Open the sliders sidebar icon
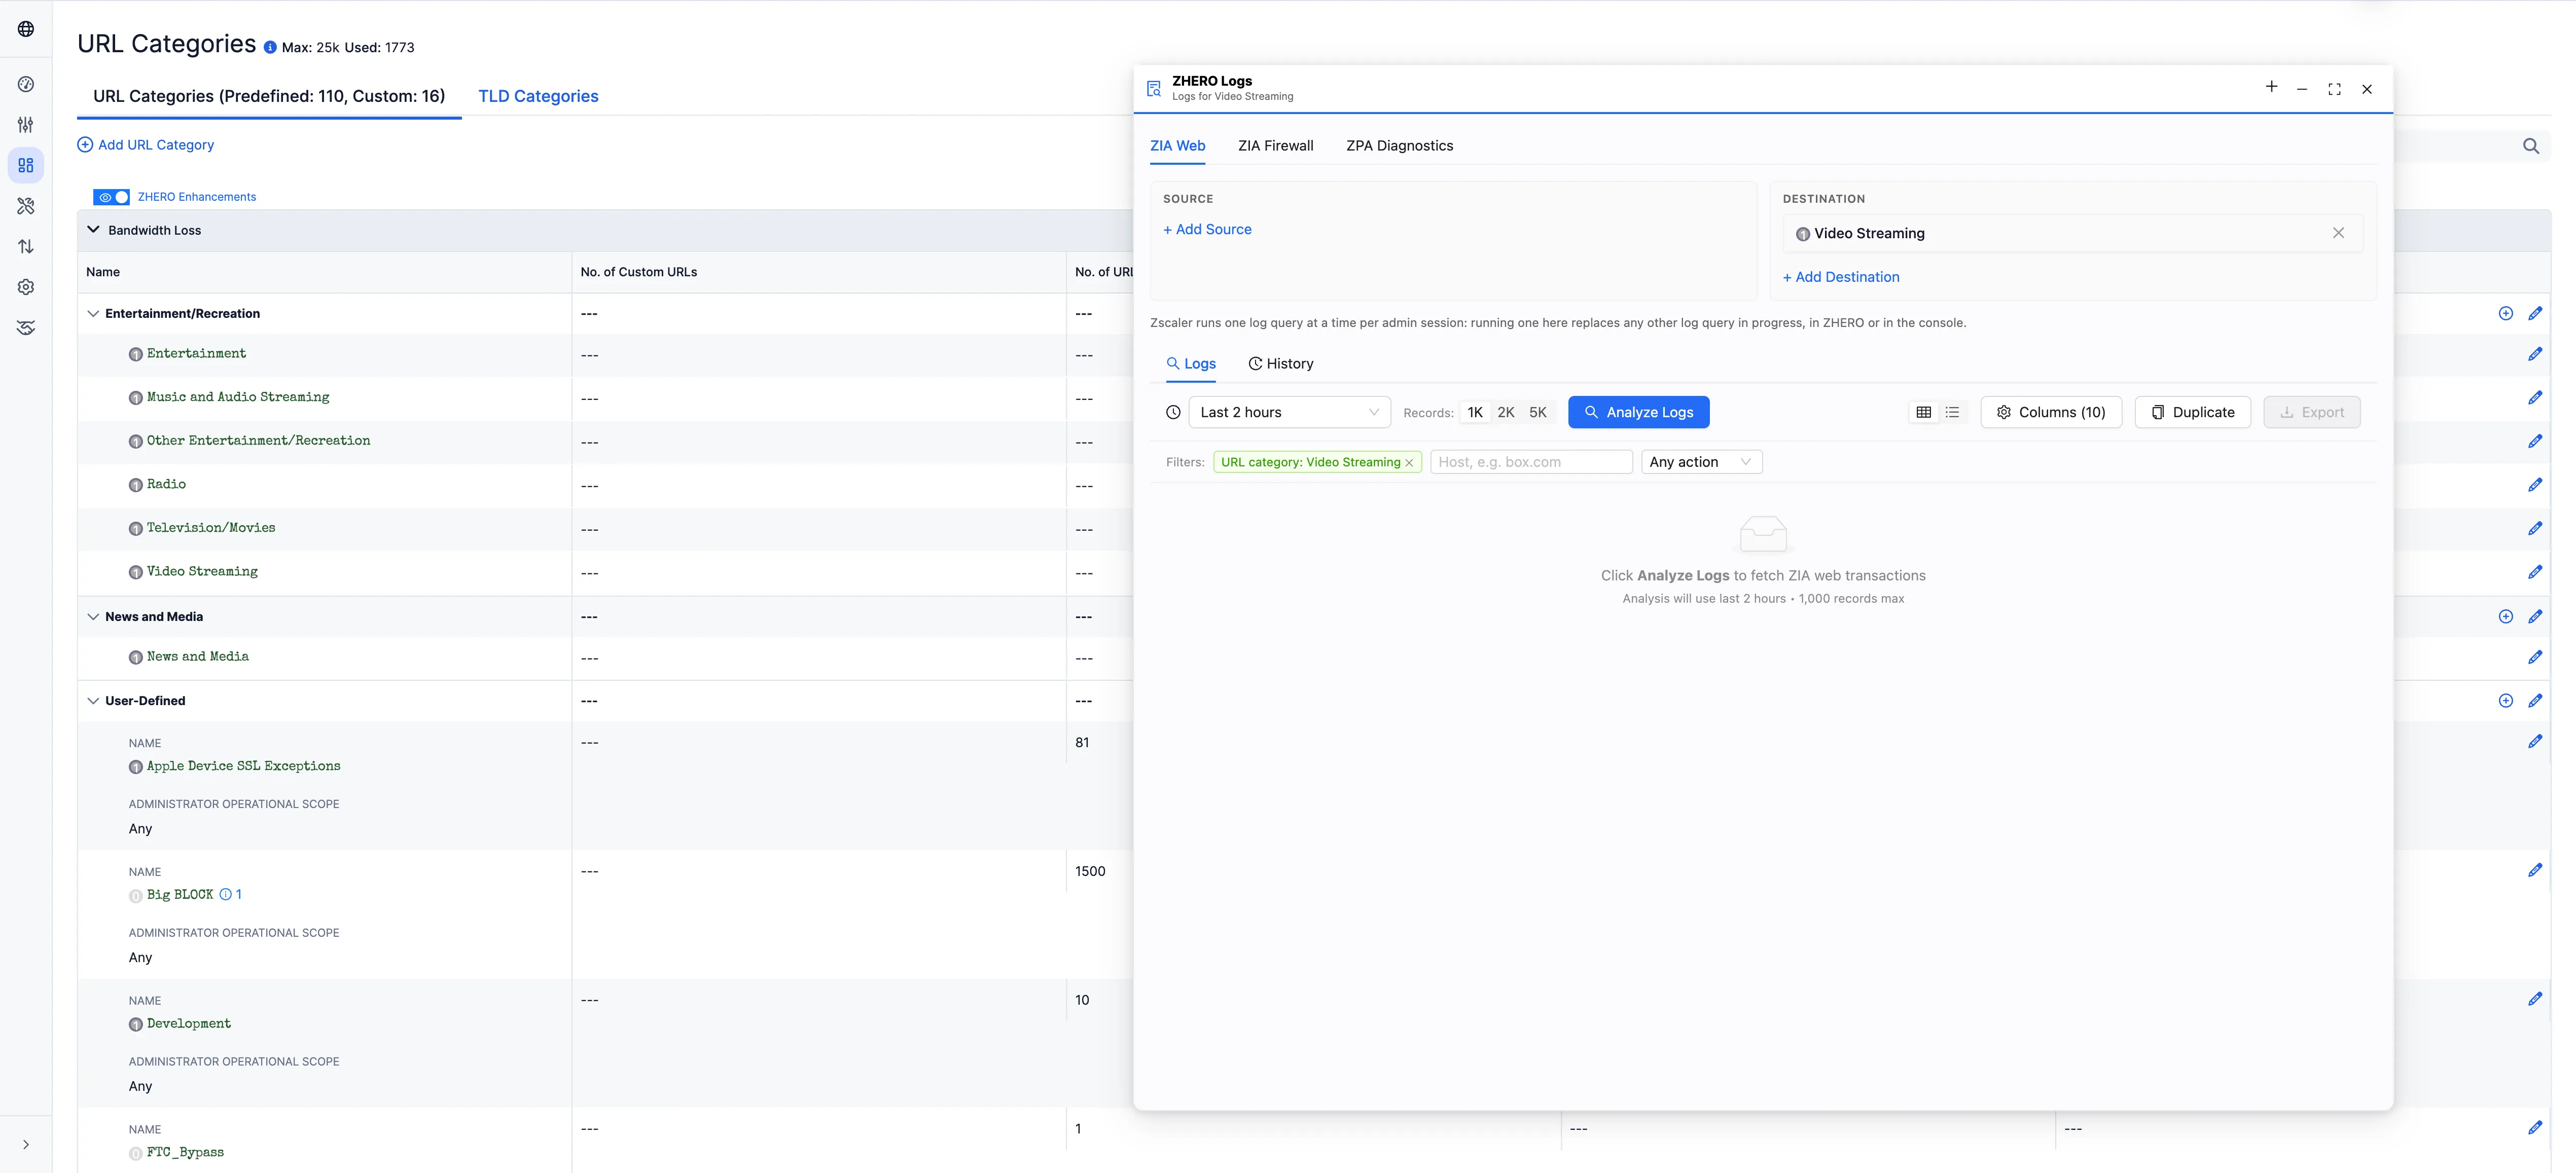2576x1173 pixels. (26, 125)
